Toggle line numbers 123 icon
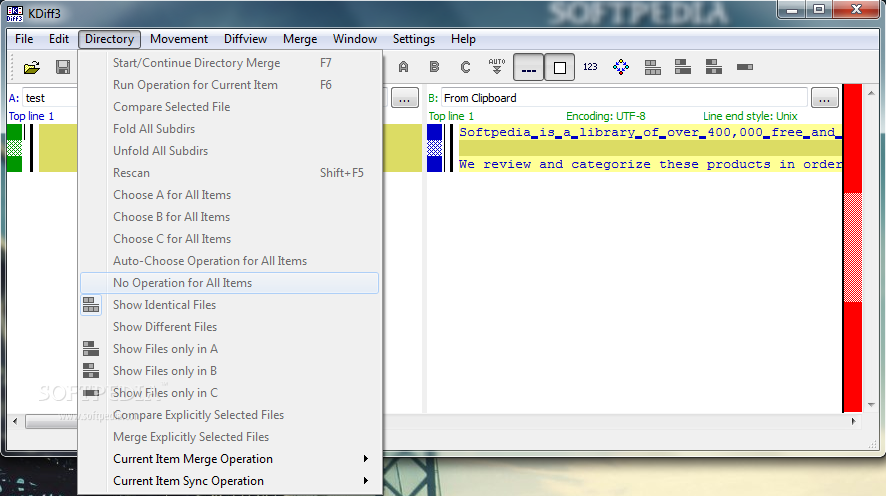 coord(590,67)
